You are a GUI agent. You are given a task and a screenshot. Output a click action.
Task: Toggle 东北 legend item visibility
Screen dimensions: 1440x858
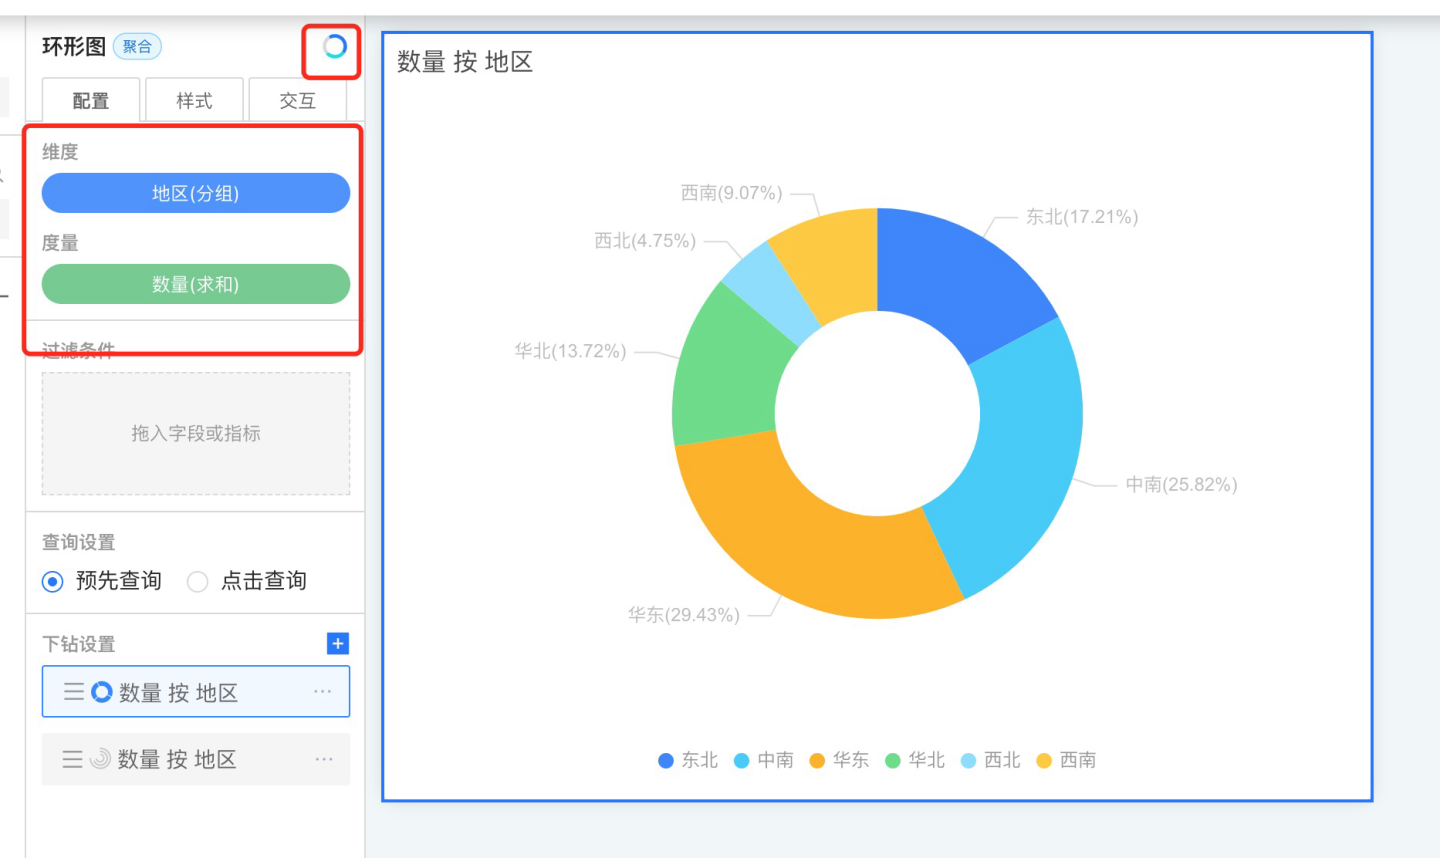tap(688, 761)
